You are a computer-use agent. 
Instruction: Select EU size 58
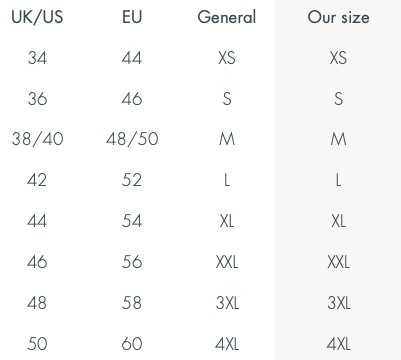tap(132, 303)
